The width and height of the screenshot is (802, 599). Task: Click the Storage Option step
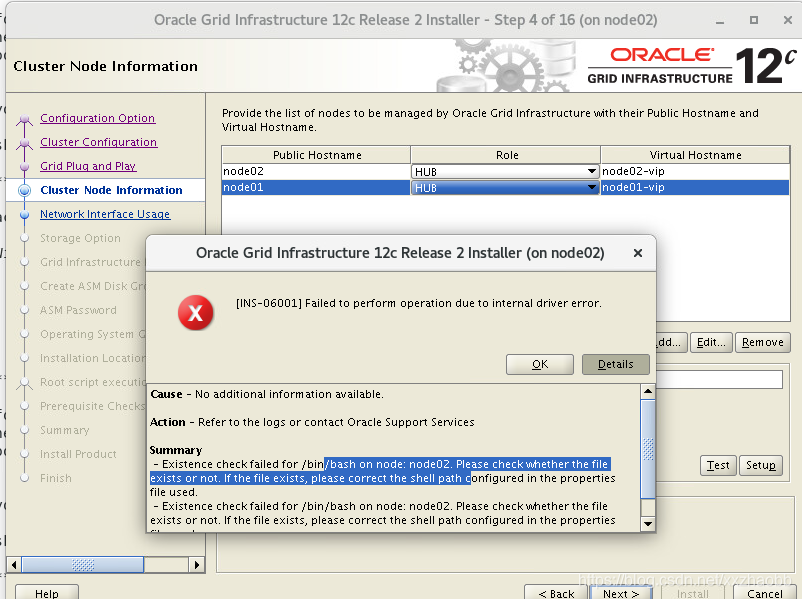[80, 238]
